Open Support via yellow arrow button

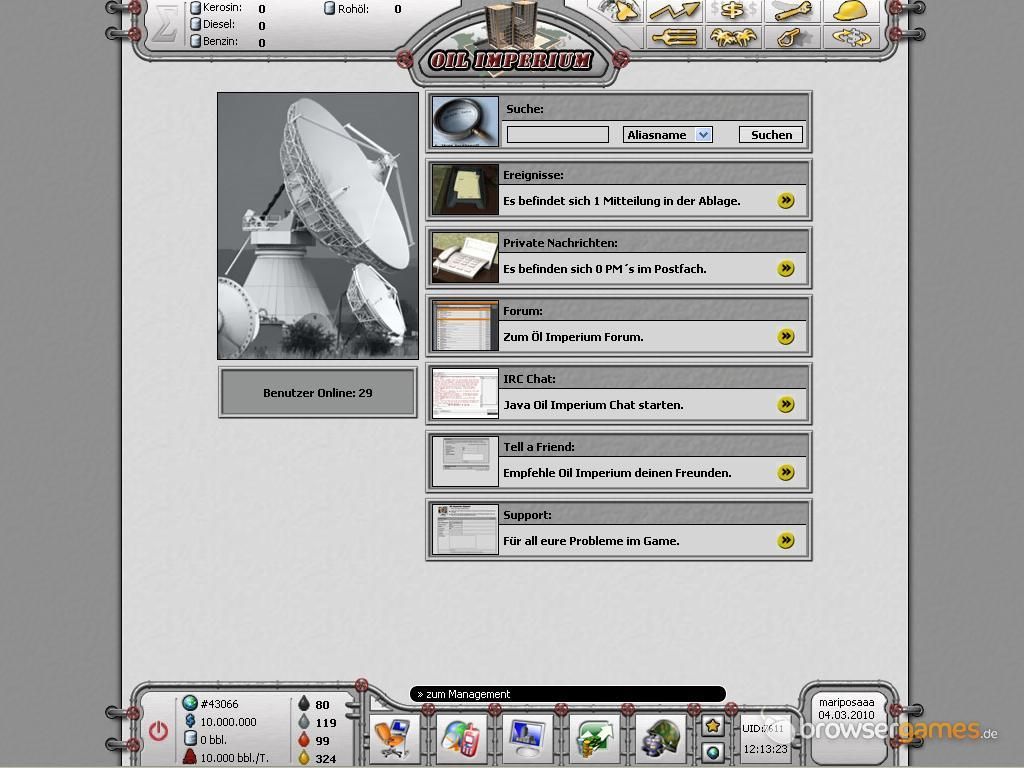(x=786, y=540)
